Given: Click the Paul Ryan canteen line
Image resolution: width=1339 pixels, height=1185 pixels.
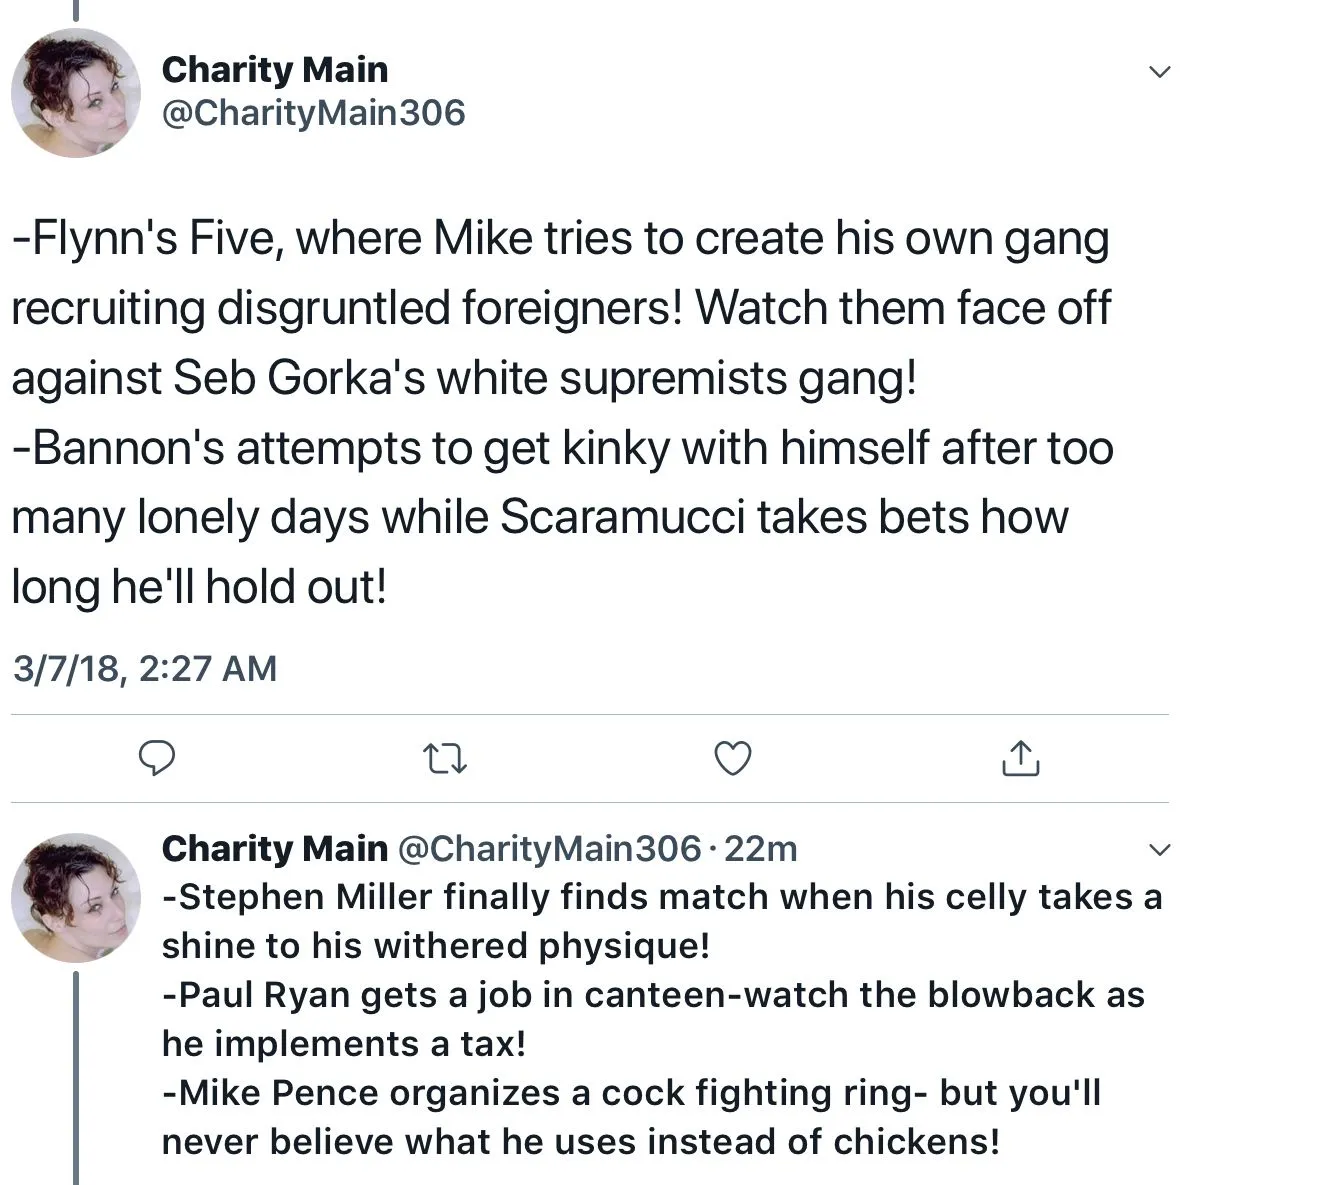Looking at the screenshot, I should [x=652, y=1019].
